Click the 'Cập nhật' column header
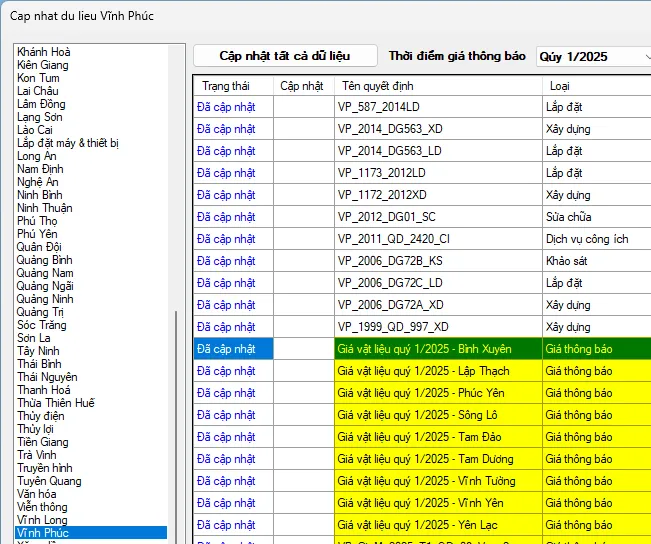 click(x=302, y=86)
